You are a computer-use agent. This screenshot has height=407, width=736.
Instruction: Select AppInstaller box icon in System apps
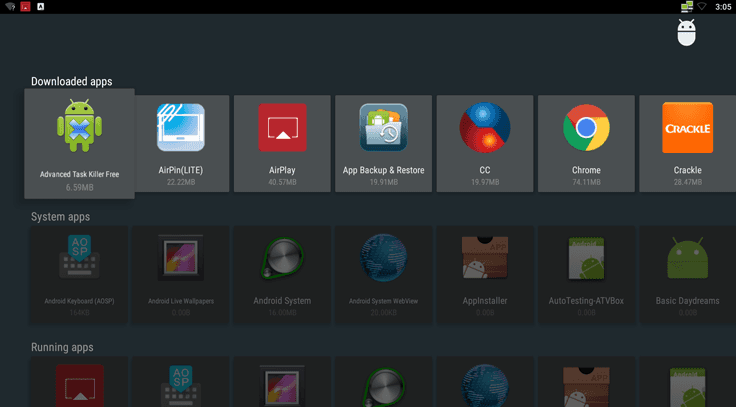(x=485, y=257)
